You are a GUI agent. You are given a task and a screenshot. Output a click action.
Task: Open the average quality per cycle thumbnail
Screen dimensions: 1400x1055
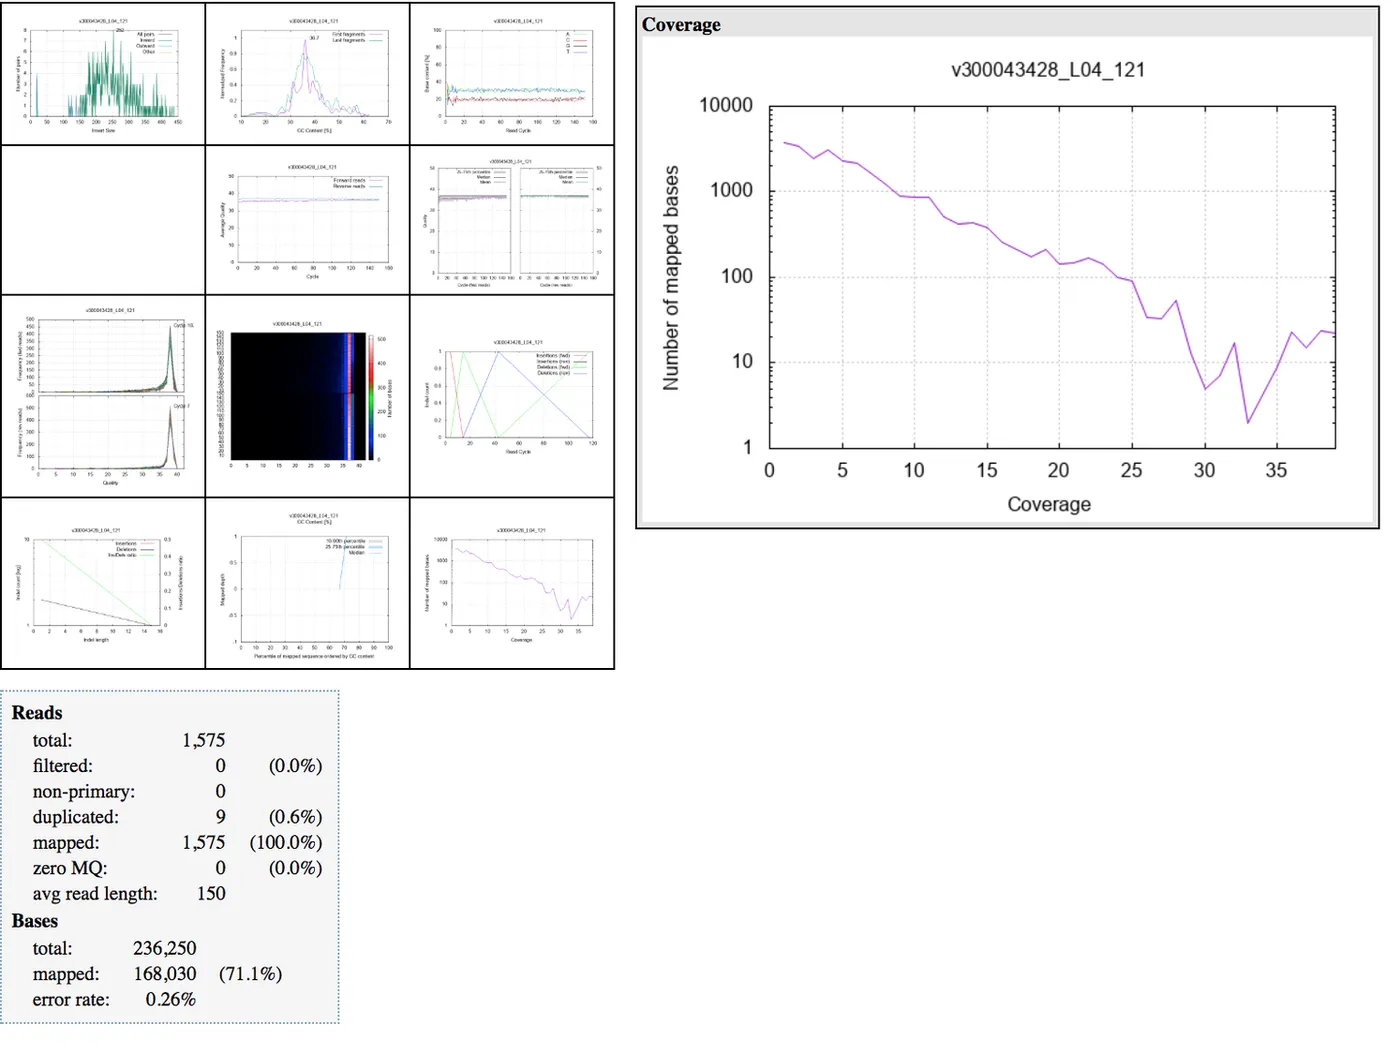pyautogui.click(x=308, y=220)
